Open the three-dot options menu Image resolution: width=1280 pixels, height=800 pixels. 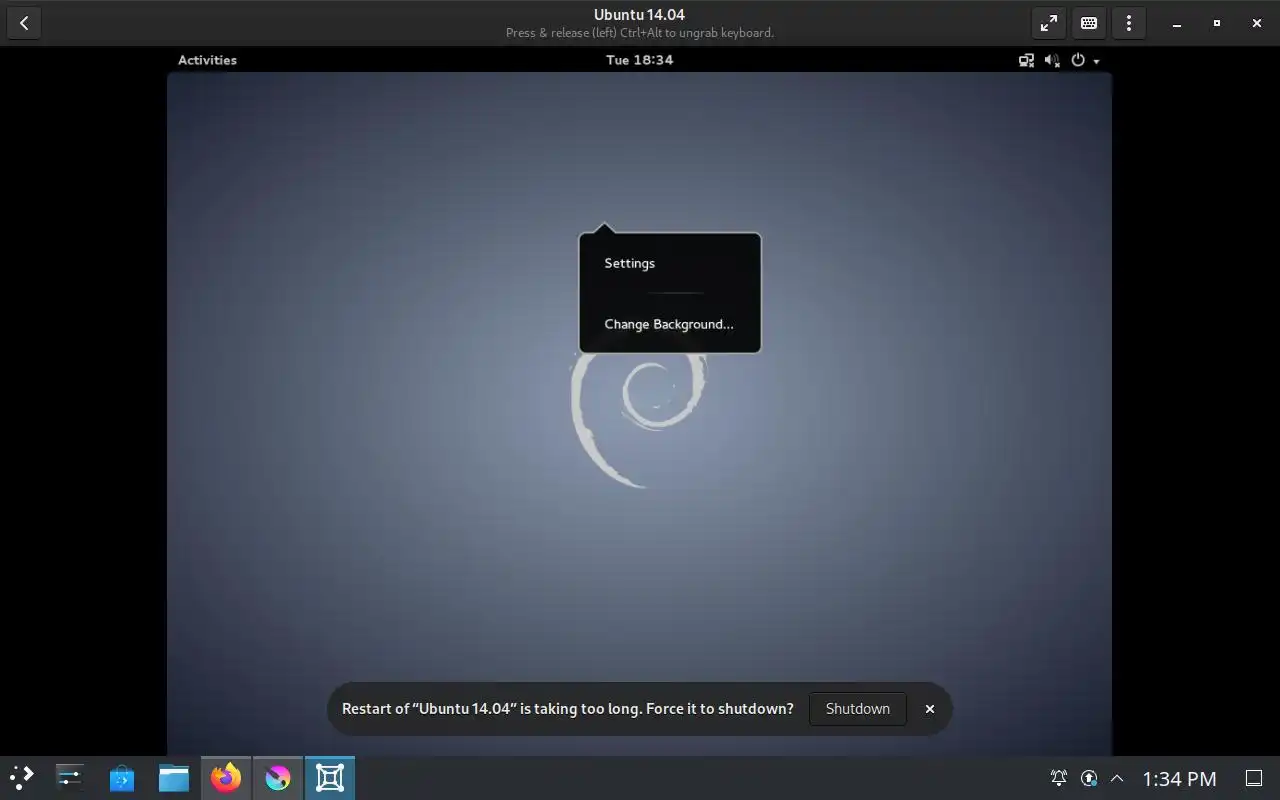coord(1129,23)
